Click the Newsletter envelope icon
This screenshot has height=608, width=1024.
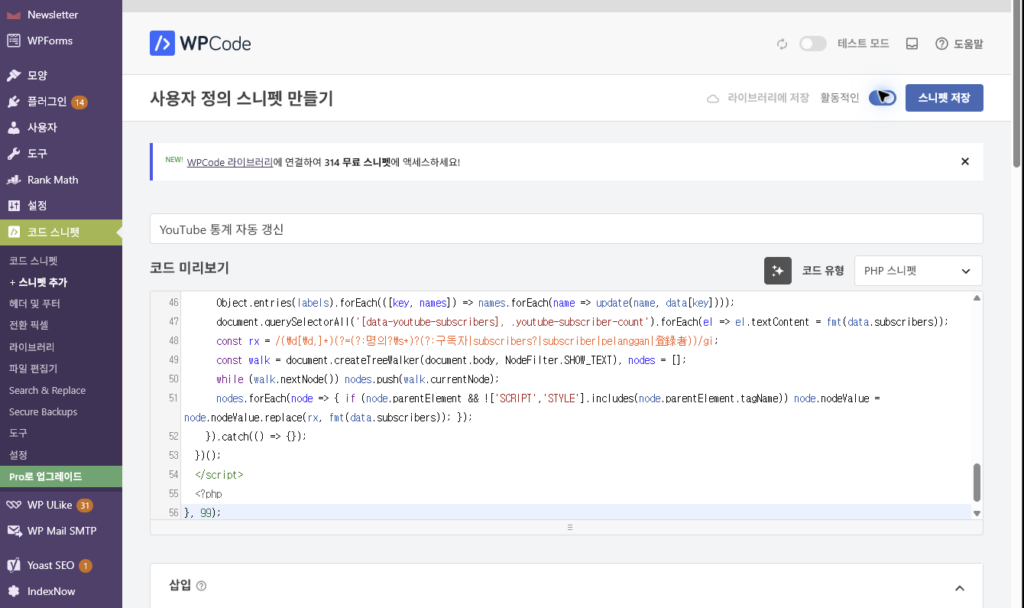(x=14, y=14)
